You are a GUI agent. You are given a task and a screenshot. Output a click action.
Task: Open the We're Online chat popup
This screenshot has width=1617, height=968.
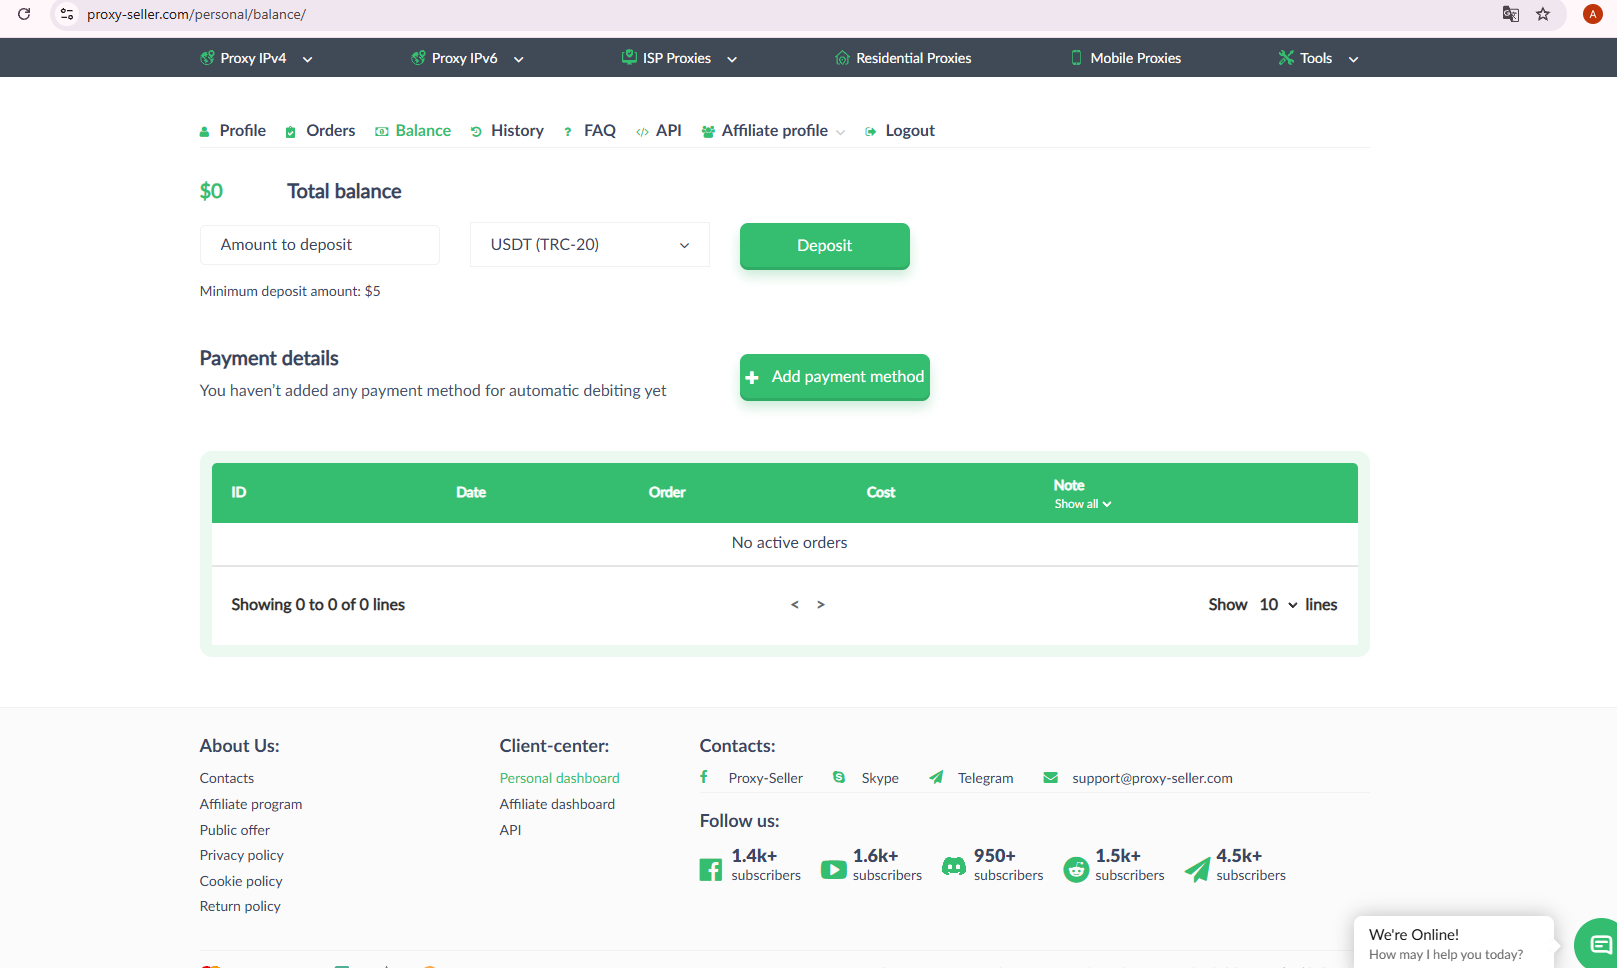1454,943
